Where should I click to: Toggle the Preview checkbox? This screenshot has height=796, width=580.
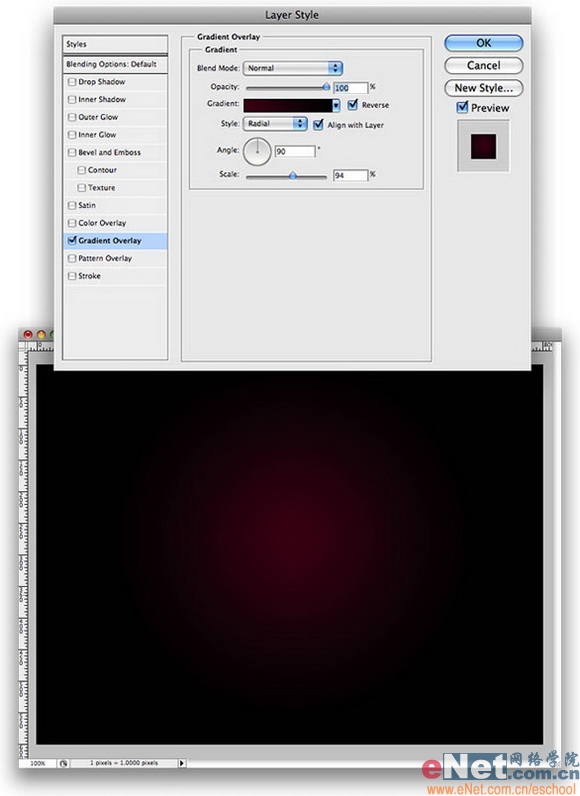point(462,107)
